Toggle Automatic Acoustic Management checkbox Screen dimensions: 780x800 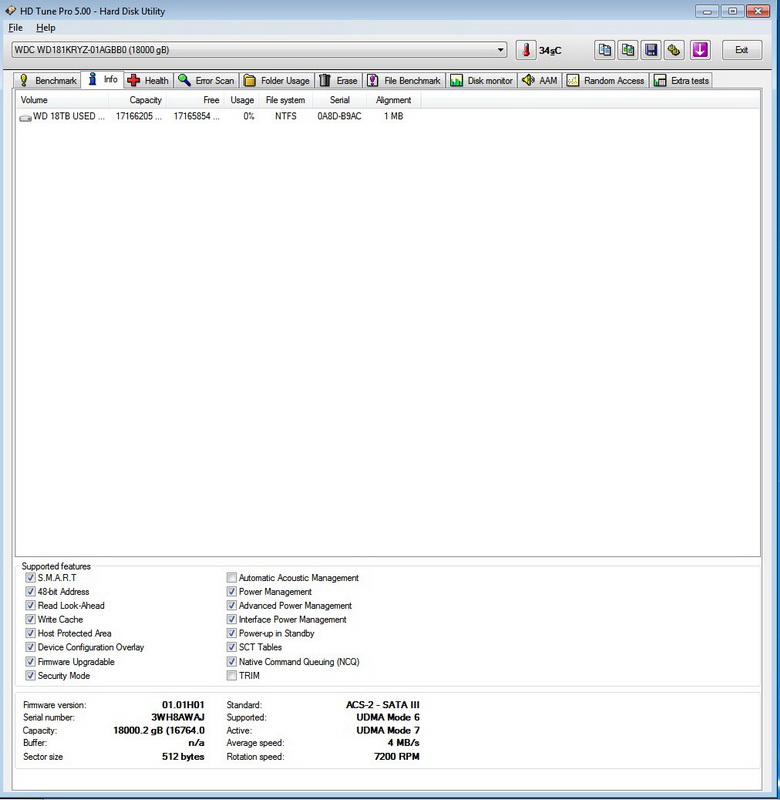[x=232, y=578]
